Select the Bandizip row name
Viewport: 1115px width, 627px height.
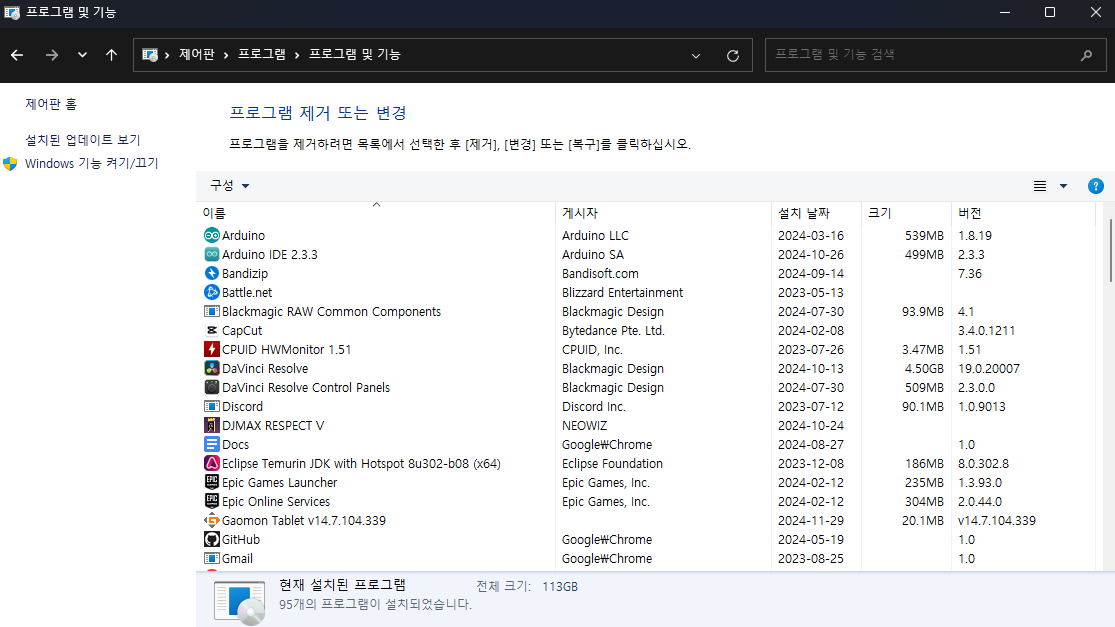pyautogui.click(x=245, y=274)
